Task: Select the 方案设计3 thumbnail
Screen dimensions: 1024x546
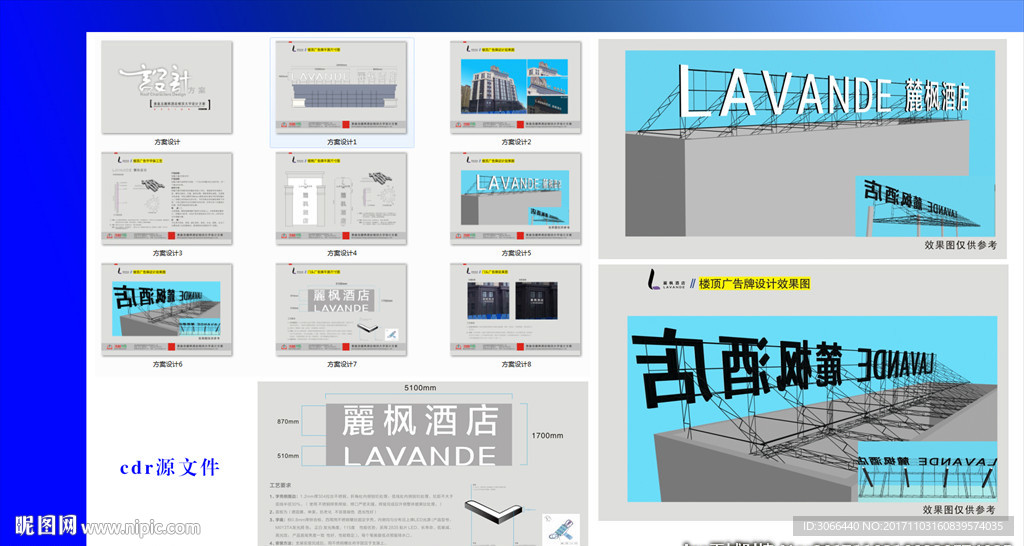Action: [x=167, y=199]
